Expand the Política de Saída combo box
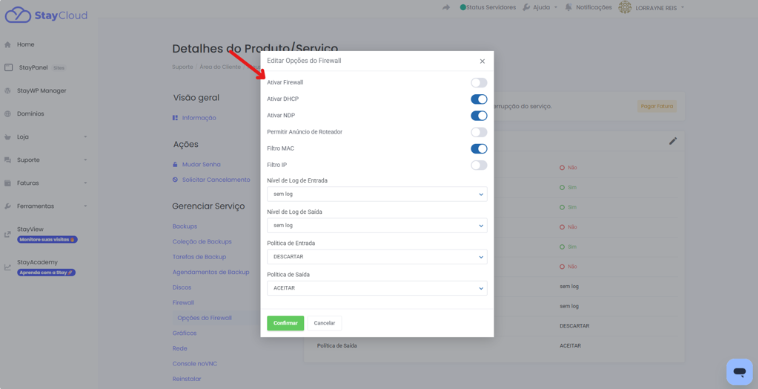The width and height of the screenshot is (758, 389). coord(377,288)
